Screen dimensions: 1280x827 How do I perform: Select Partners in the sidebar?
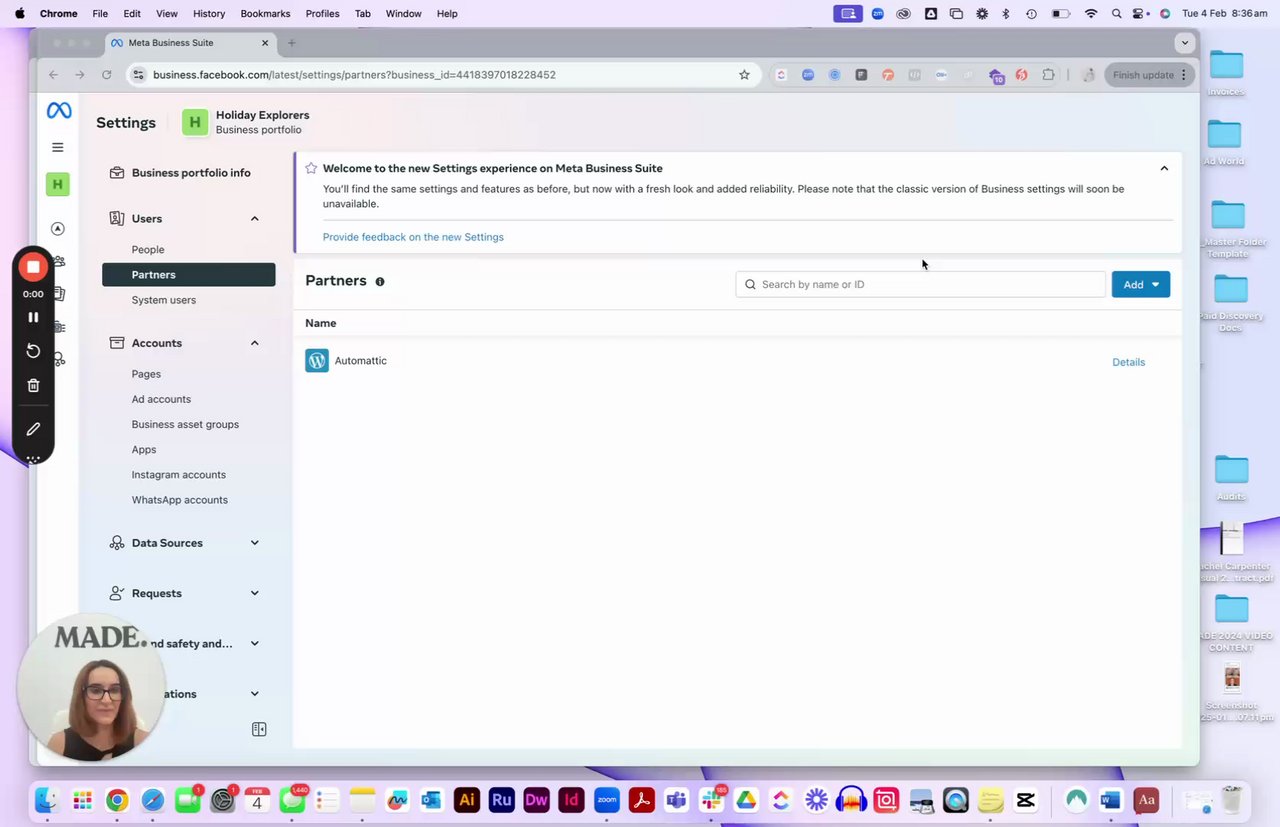tap(188, 274)
